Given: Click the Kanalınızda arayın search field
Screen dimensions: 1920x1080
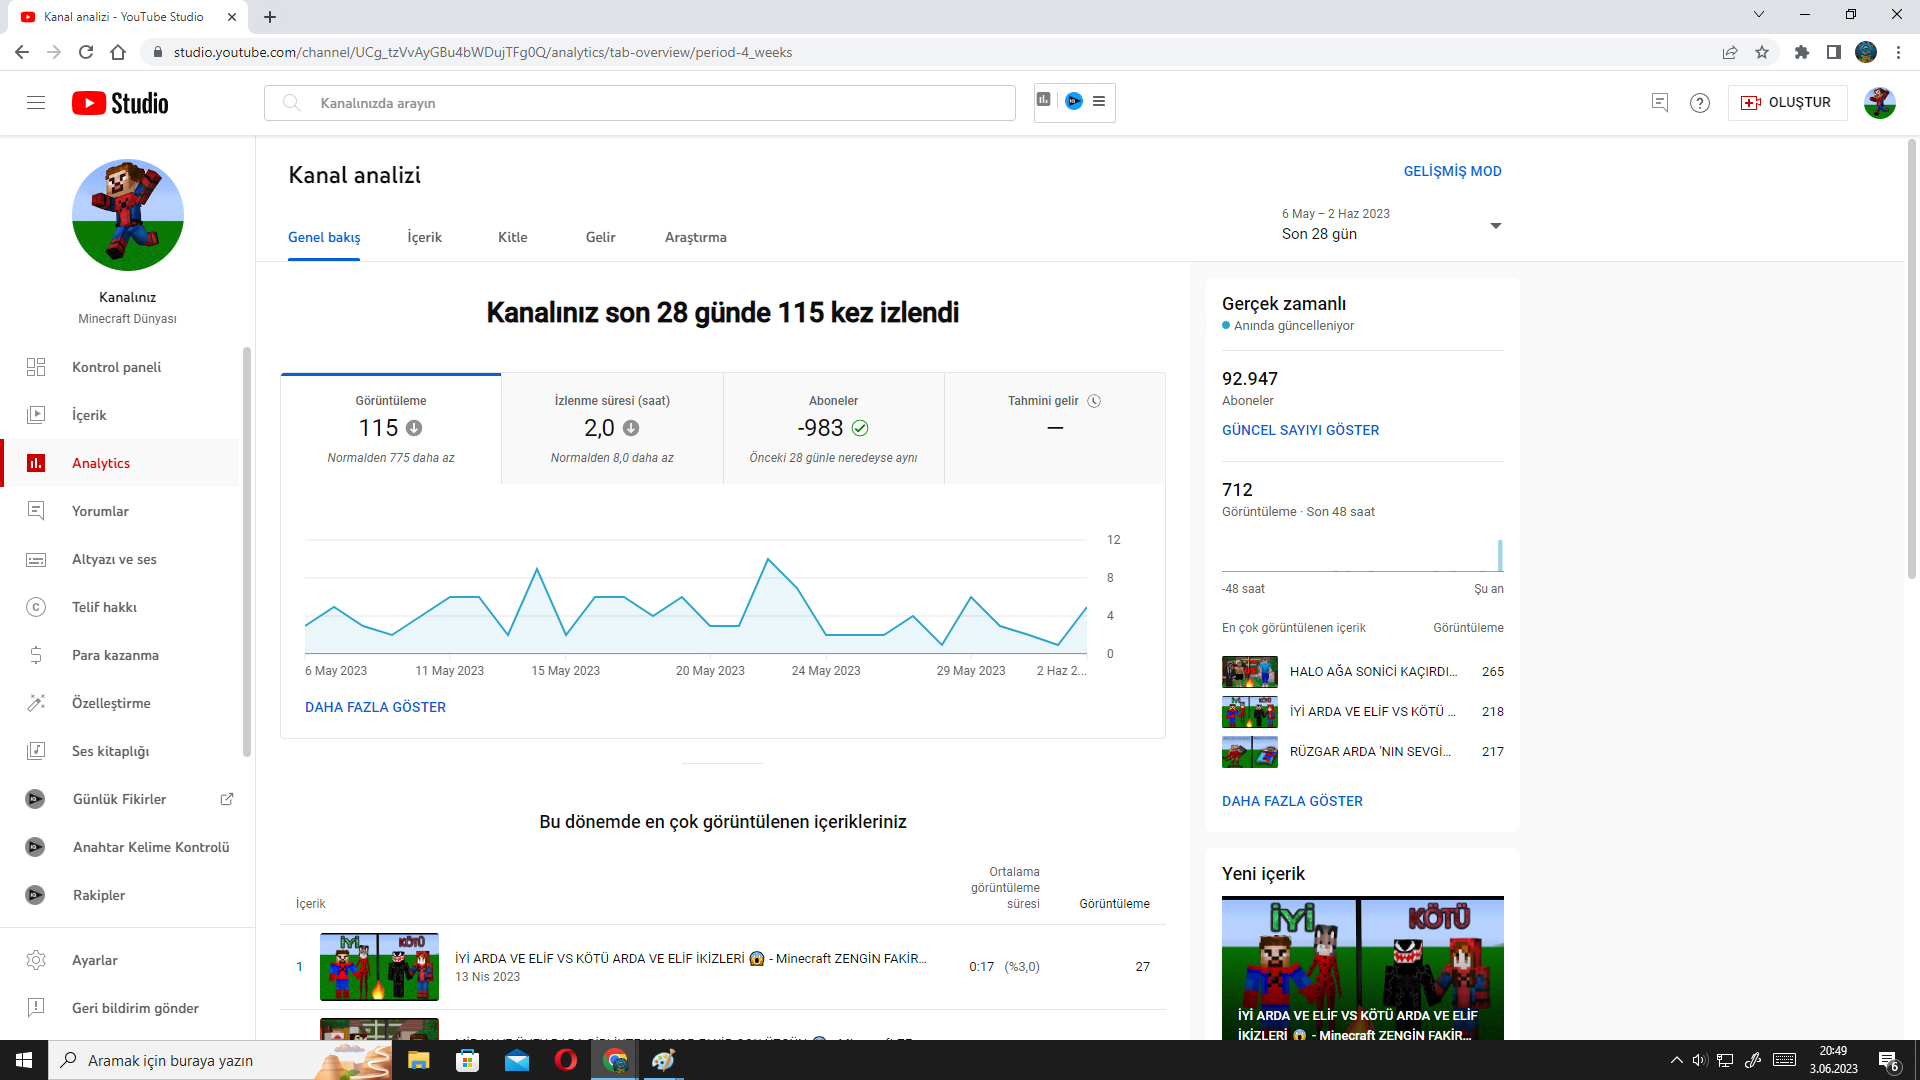Looking at the screenshot, I should [x=640, y=103].
